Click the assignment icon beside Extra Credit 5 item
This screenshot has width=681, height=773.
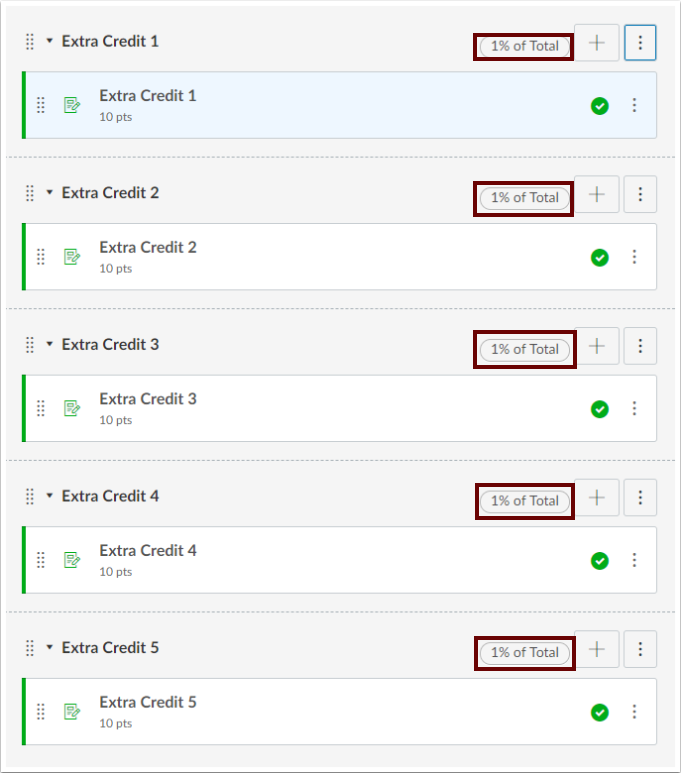tap(72, 711)
